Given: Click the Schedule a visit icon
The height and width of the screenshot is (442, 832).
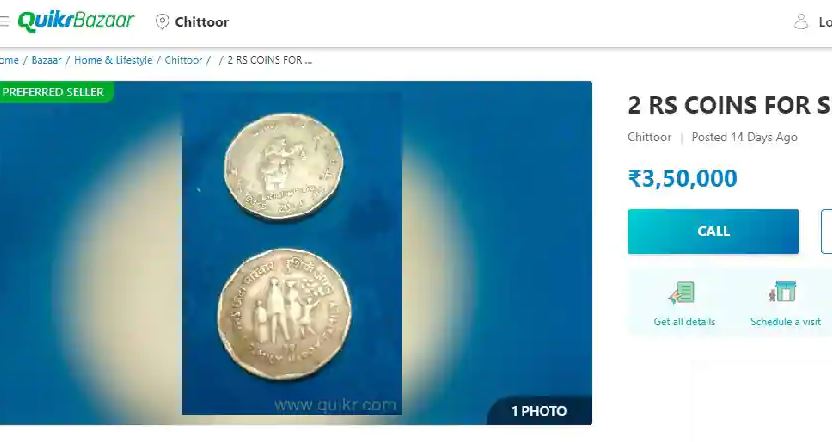Looking at the screenshot, I should (x=783, y=292).
